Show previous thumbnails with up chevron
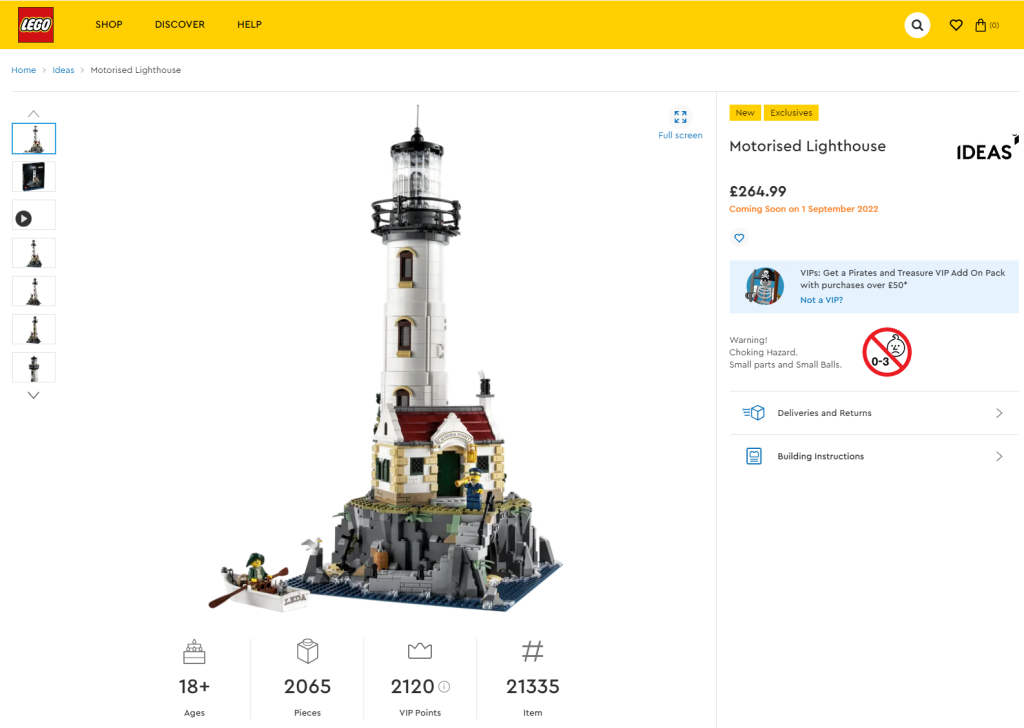The width and height of the screenshot is (1024, 728). coord(33,114)
